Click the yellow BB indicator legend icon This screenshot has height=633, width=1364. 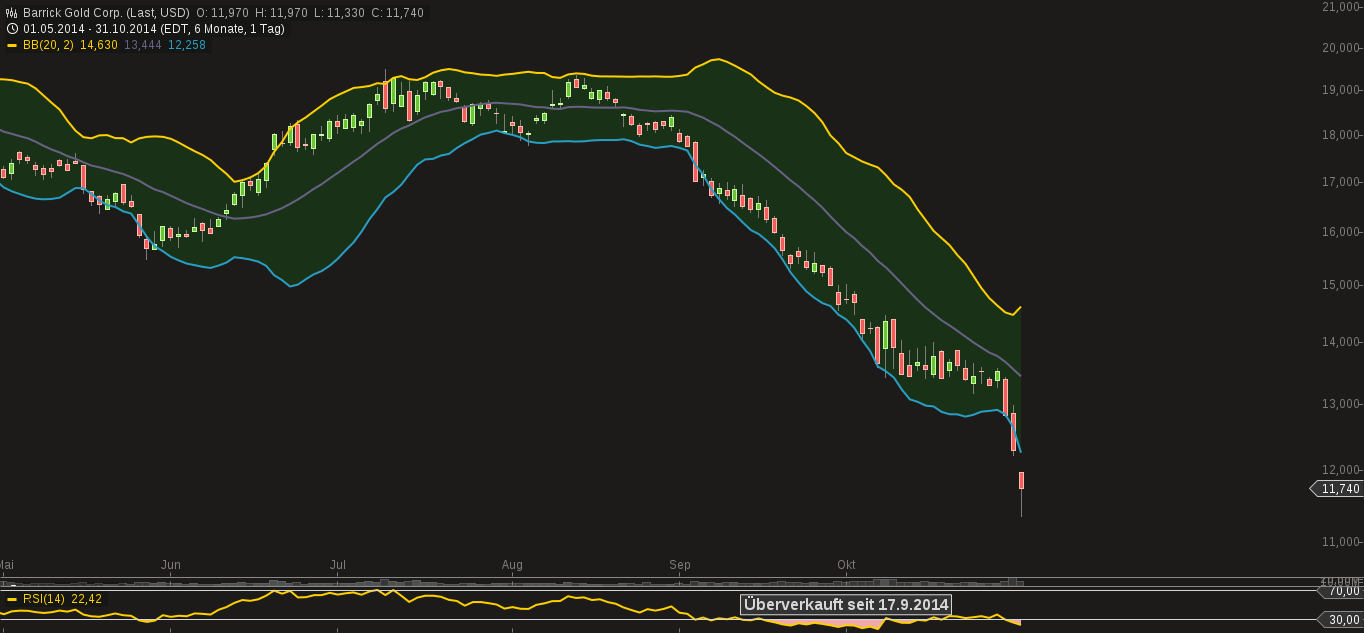13,44
